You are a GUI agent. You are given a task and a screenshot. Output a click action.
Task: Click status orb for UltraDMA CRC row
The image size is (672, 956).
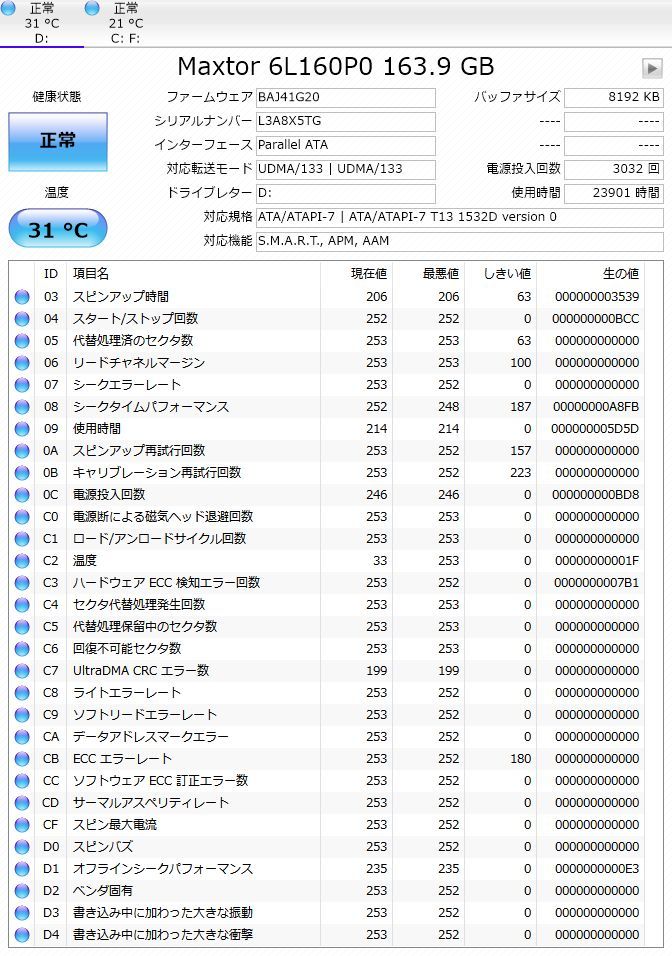[x=22, y=671]
